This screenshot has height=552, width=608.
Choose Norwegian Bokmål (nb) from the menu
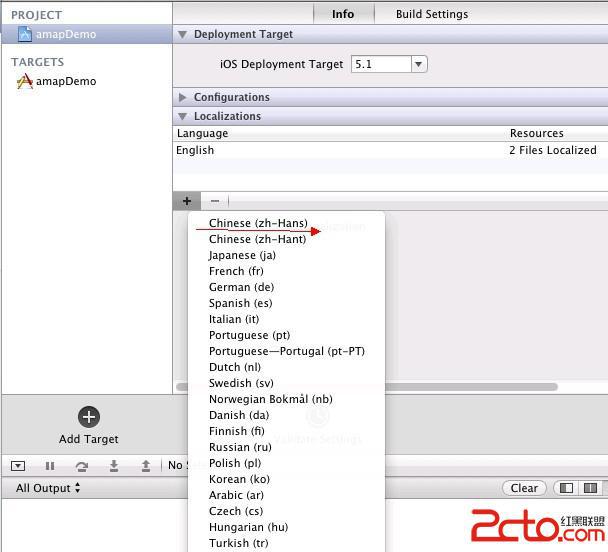[286, 399]
